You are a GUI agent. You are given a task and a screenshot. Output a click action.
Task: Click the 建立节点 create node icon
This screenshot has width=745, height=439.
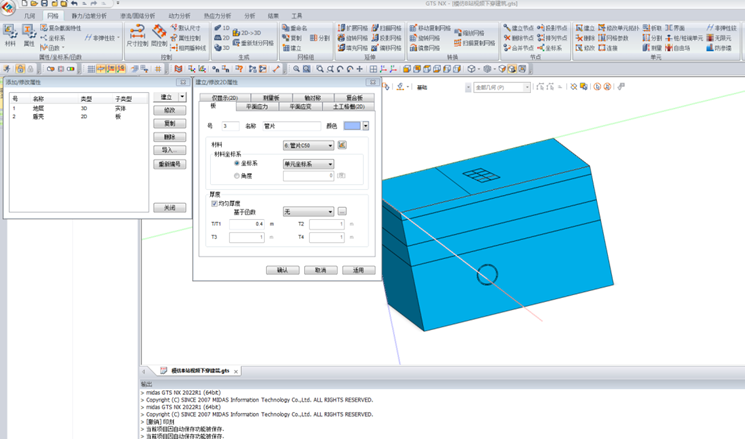click(x=518, y=28)
